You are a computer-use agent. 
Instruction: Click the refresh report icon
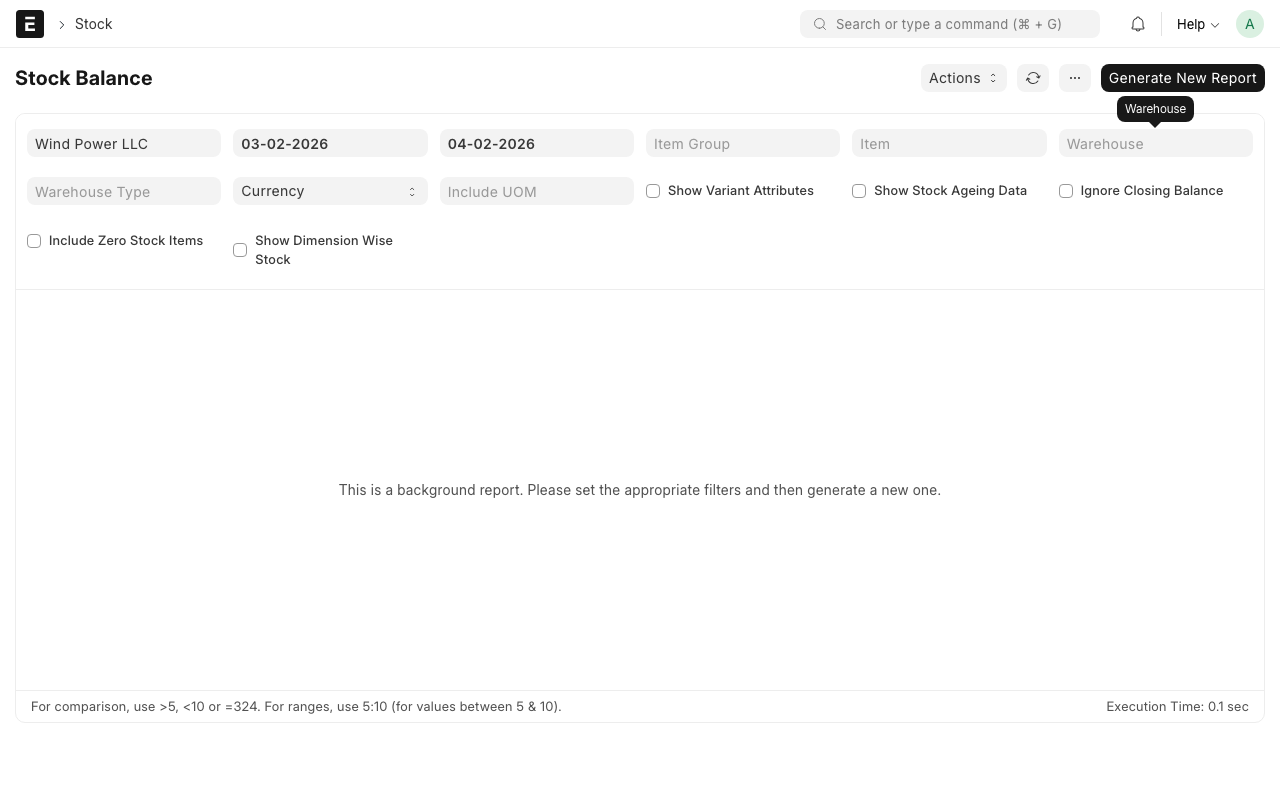click(1033, 78)
